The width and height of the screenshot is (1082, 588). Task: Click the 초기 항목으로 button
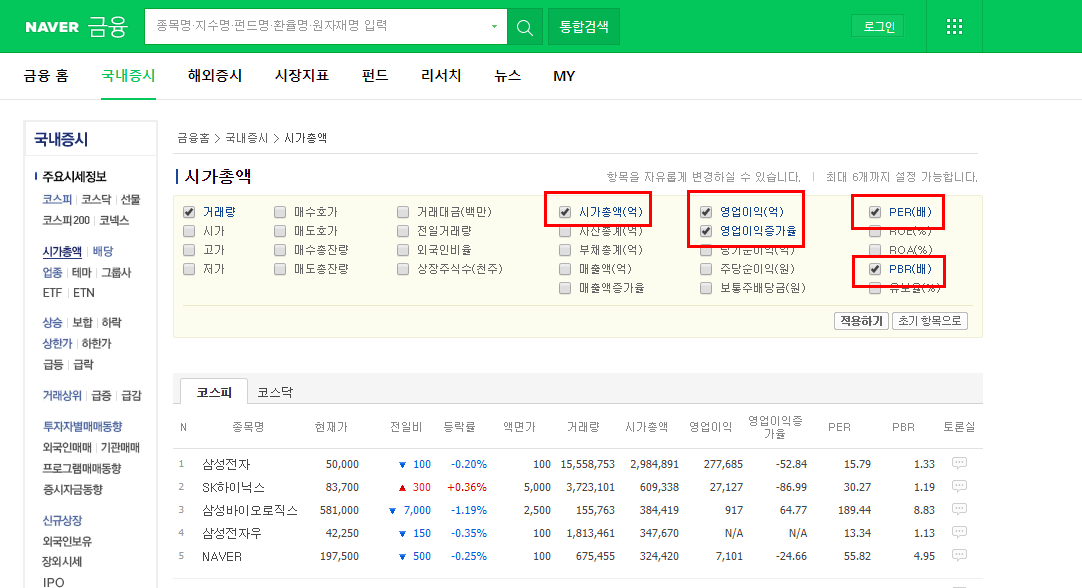tap(929, 321)
